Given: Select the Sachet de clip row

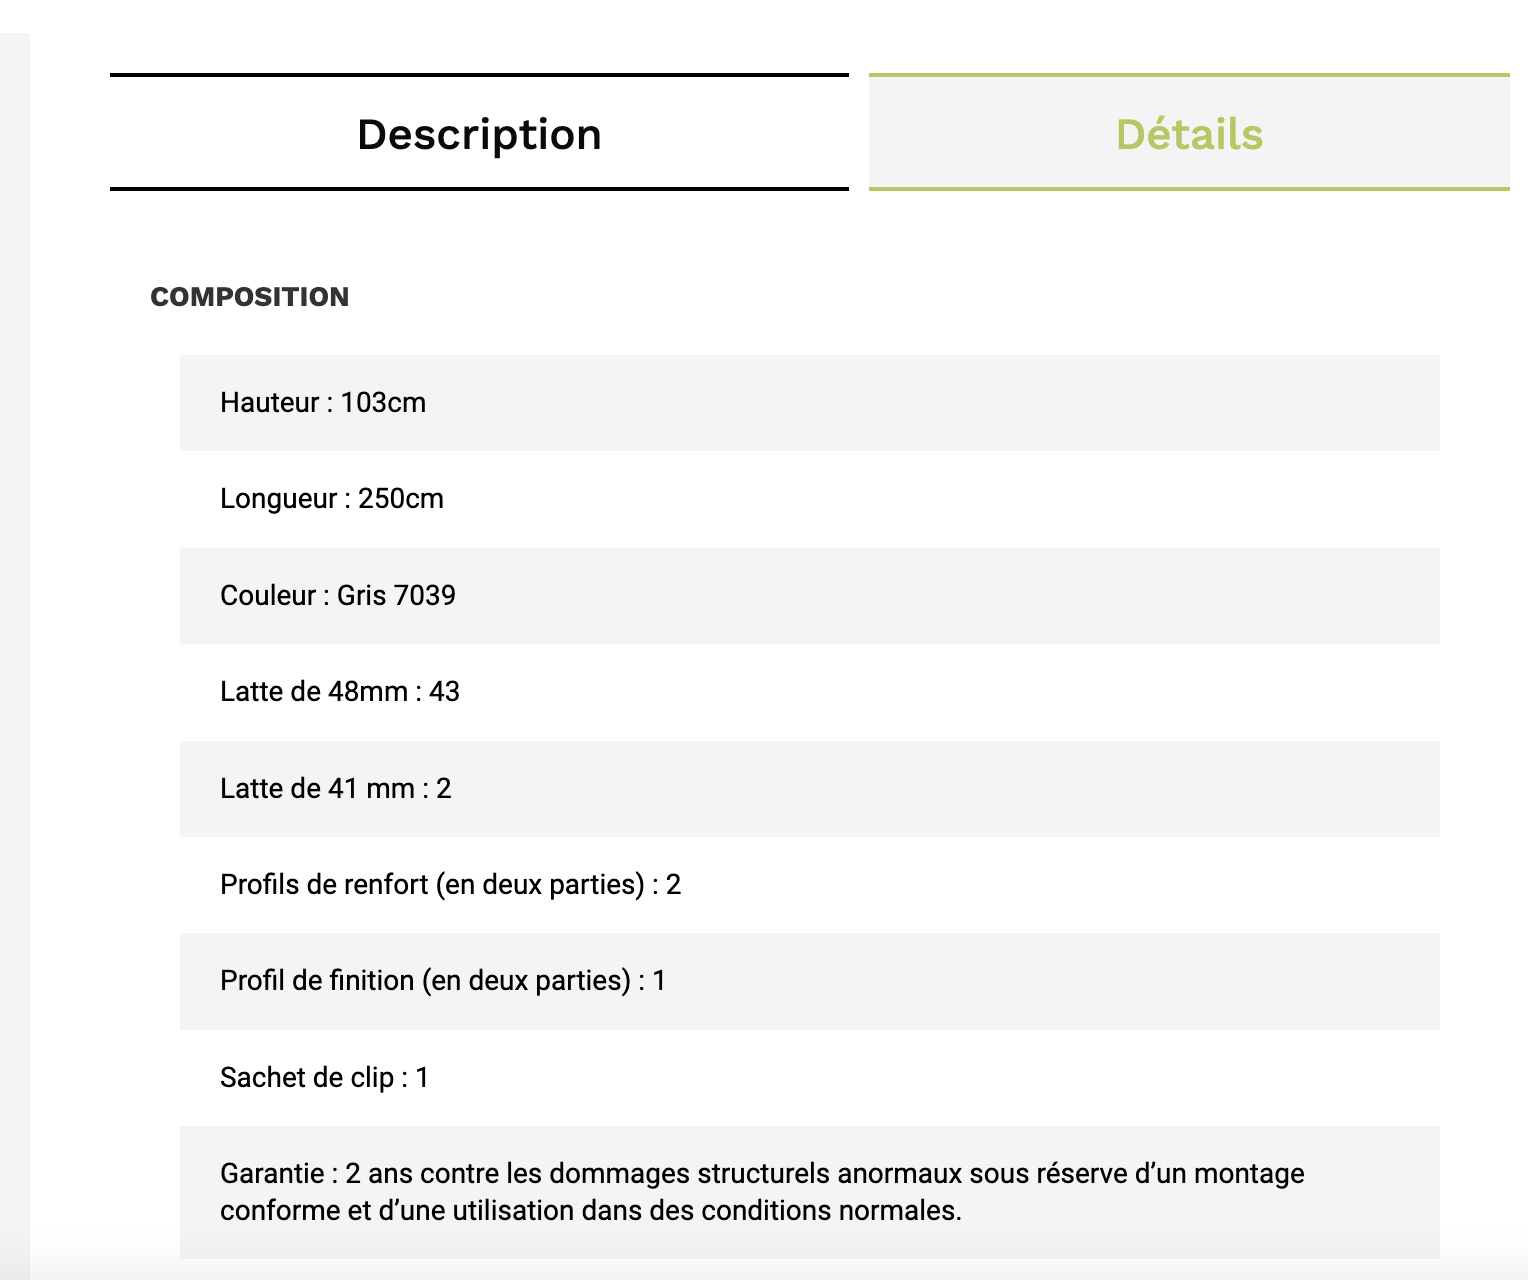Looking at the screenshot, I should pos(810,1078).
